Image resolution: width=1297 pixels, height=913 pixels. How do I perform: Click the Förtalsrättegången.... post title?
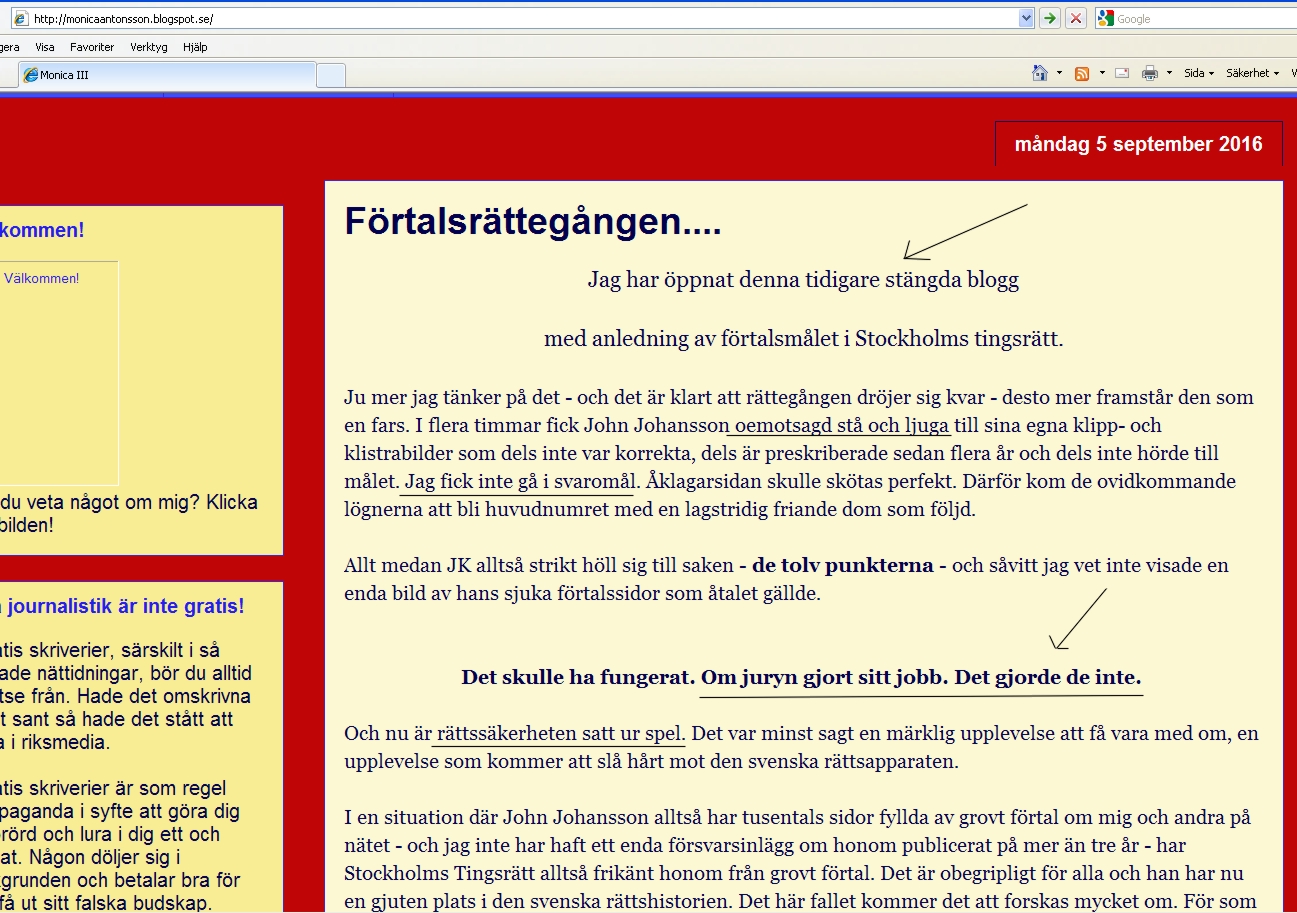533,222
